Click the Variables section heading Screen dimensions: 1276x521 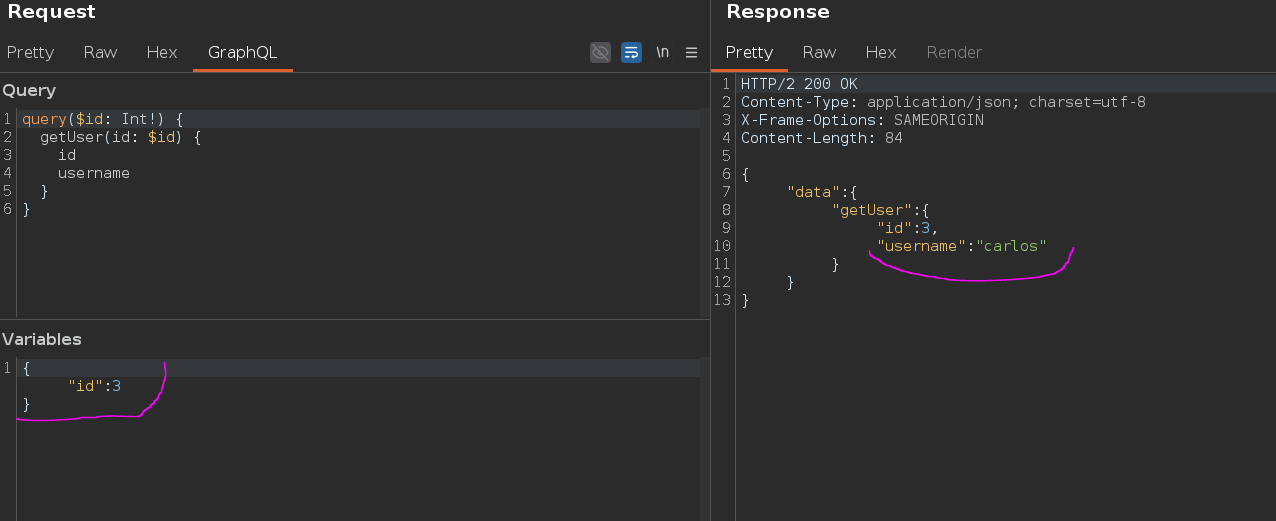pyautogui.click(x=42, y=340)
